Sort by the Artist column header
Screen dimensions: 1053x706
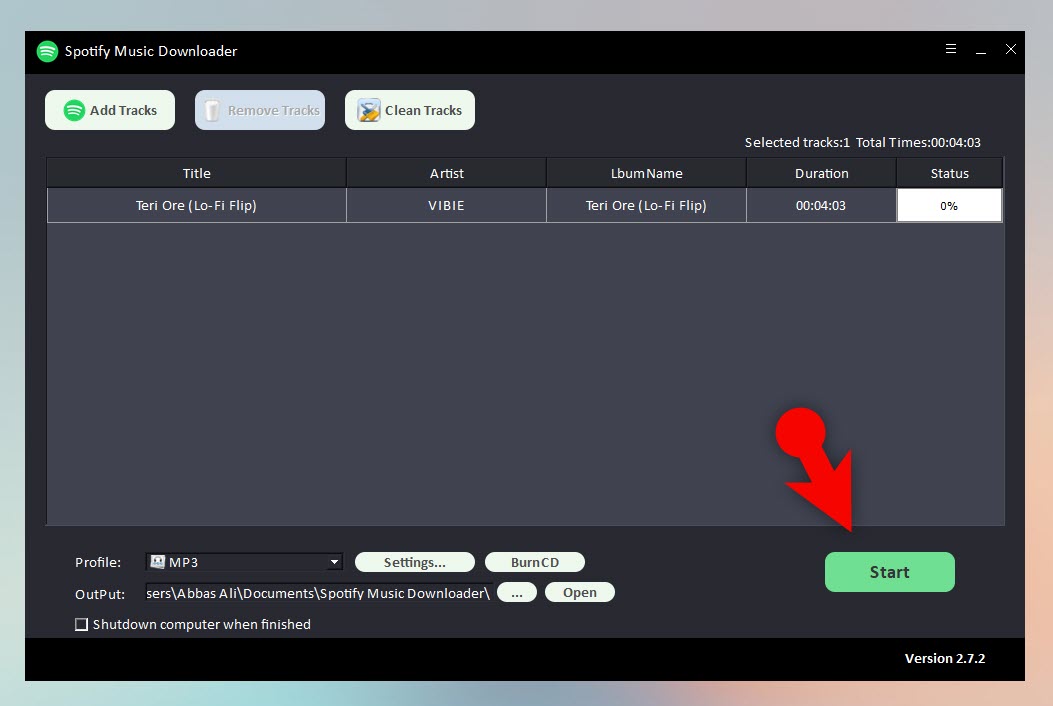pyautogui.click(x=447, y=173)
